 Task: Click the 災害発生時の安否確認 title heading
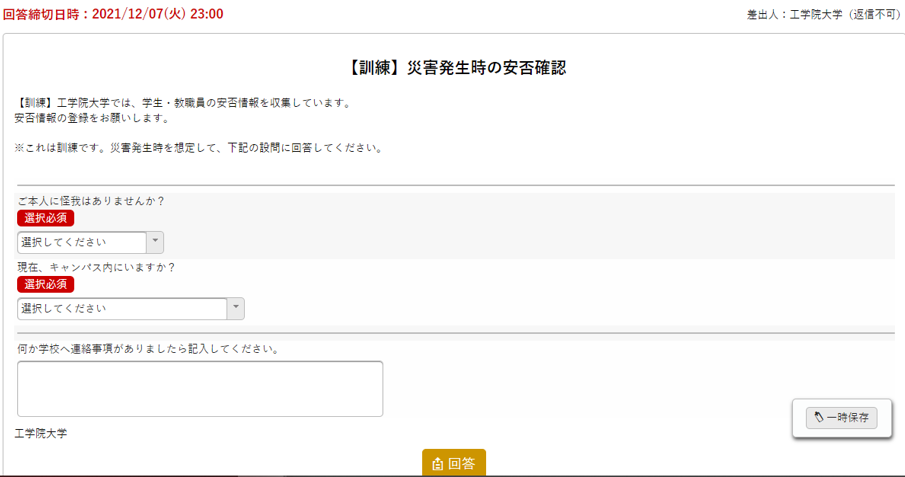459,68
